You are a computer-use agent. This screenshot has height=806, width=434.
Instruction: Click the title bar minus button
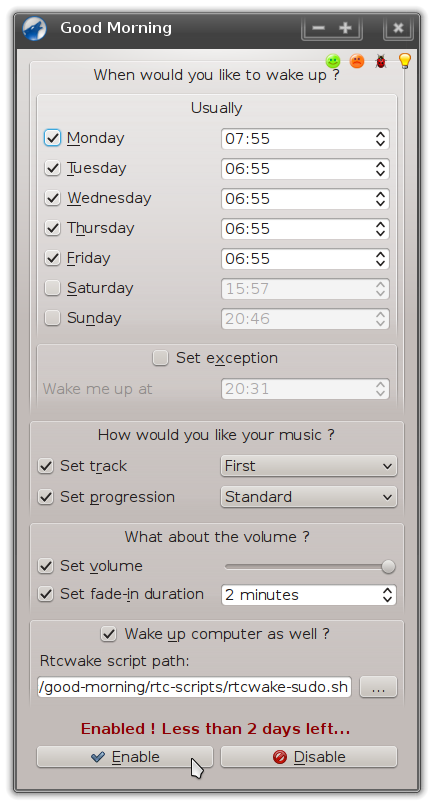(x=318, y=28)
